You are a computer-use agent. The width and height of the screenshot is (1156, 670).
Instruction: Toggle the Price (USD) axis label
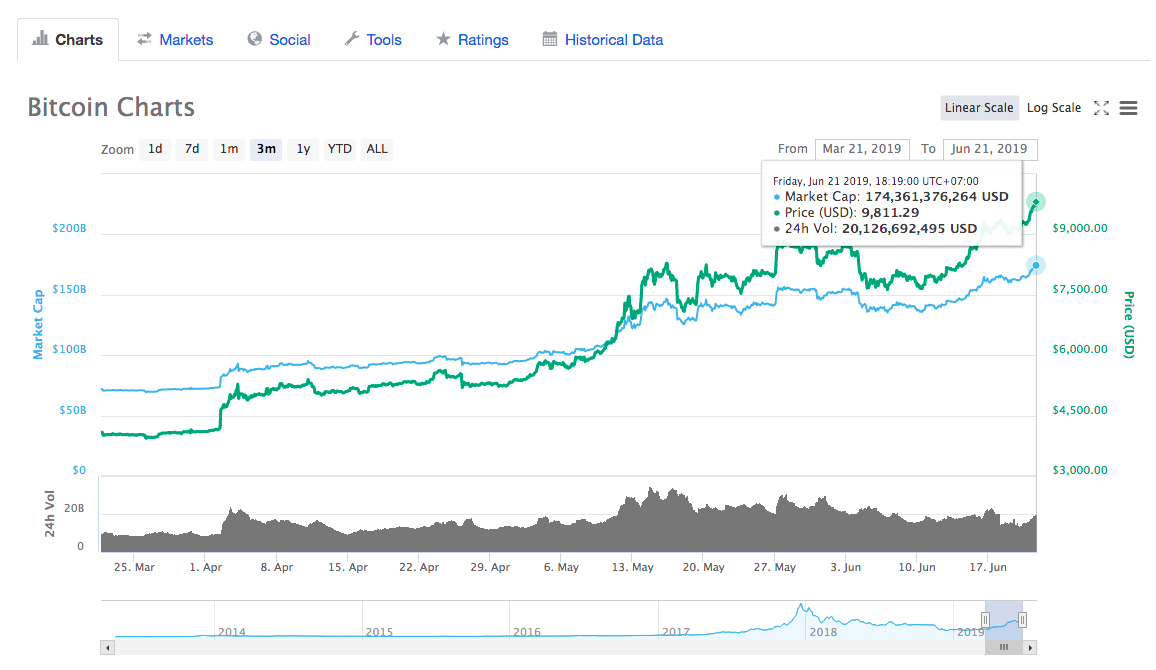[1128, 325]
